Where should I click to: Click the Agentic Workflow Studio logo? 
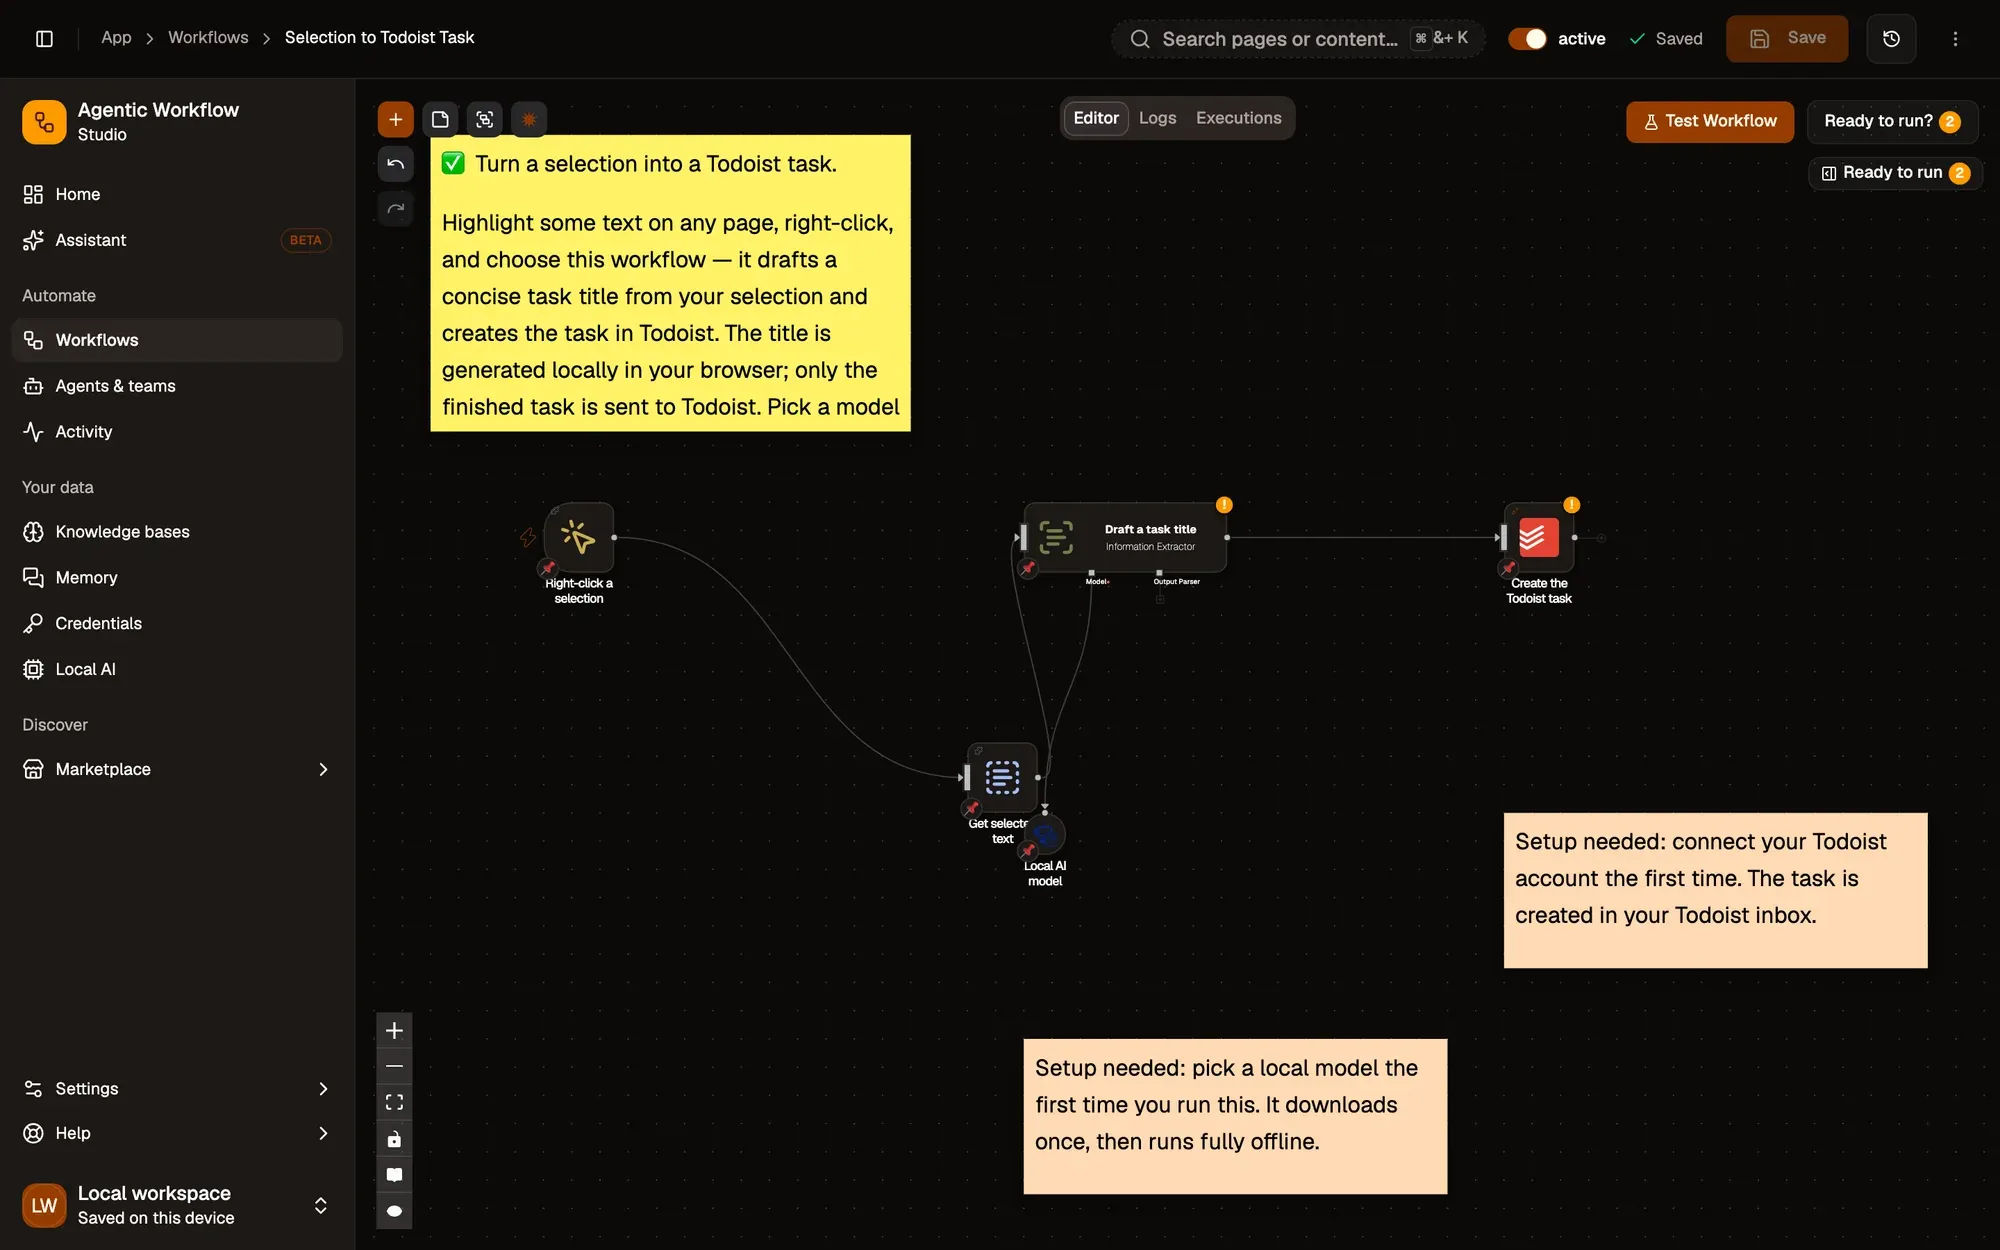(x=44, y=122)
